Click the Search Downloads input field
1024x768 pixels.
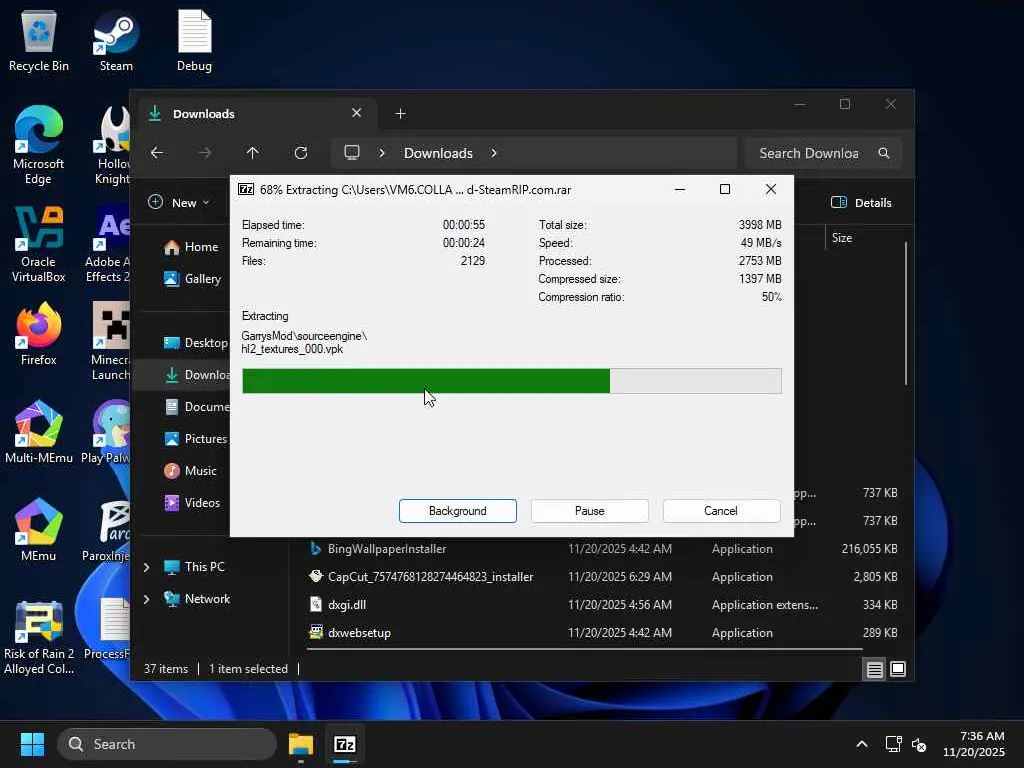pyautogui.click(x=810, y=153)
